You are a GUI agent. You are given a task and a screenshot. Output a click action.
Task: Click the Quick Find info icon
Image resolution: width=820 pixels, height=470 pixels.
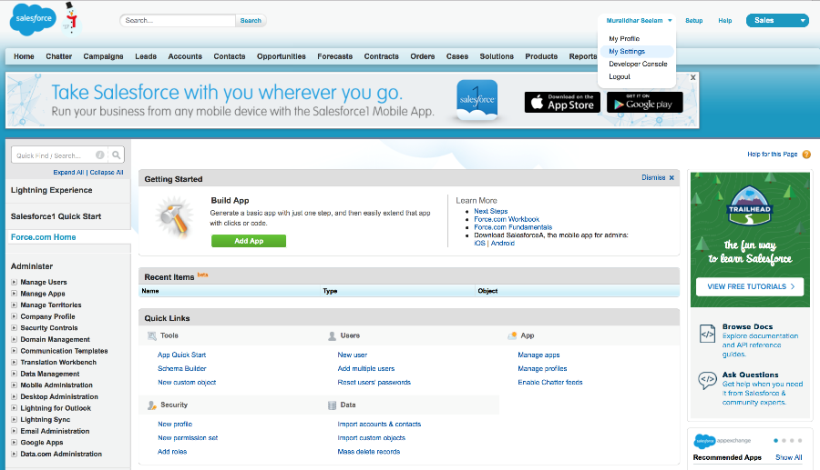pyautogui.click(x=100, y=155)
